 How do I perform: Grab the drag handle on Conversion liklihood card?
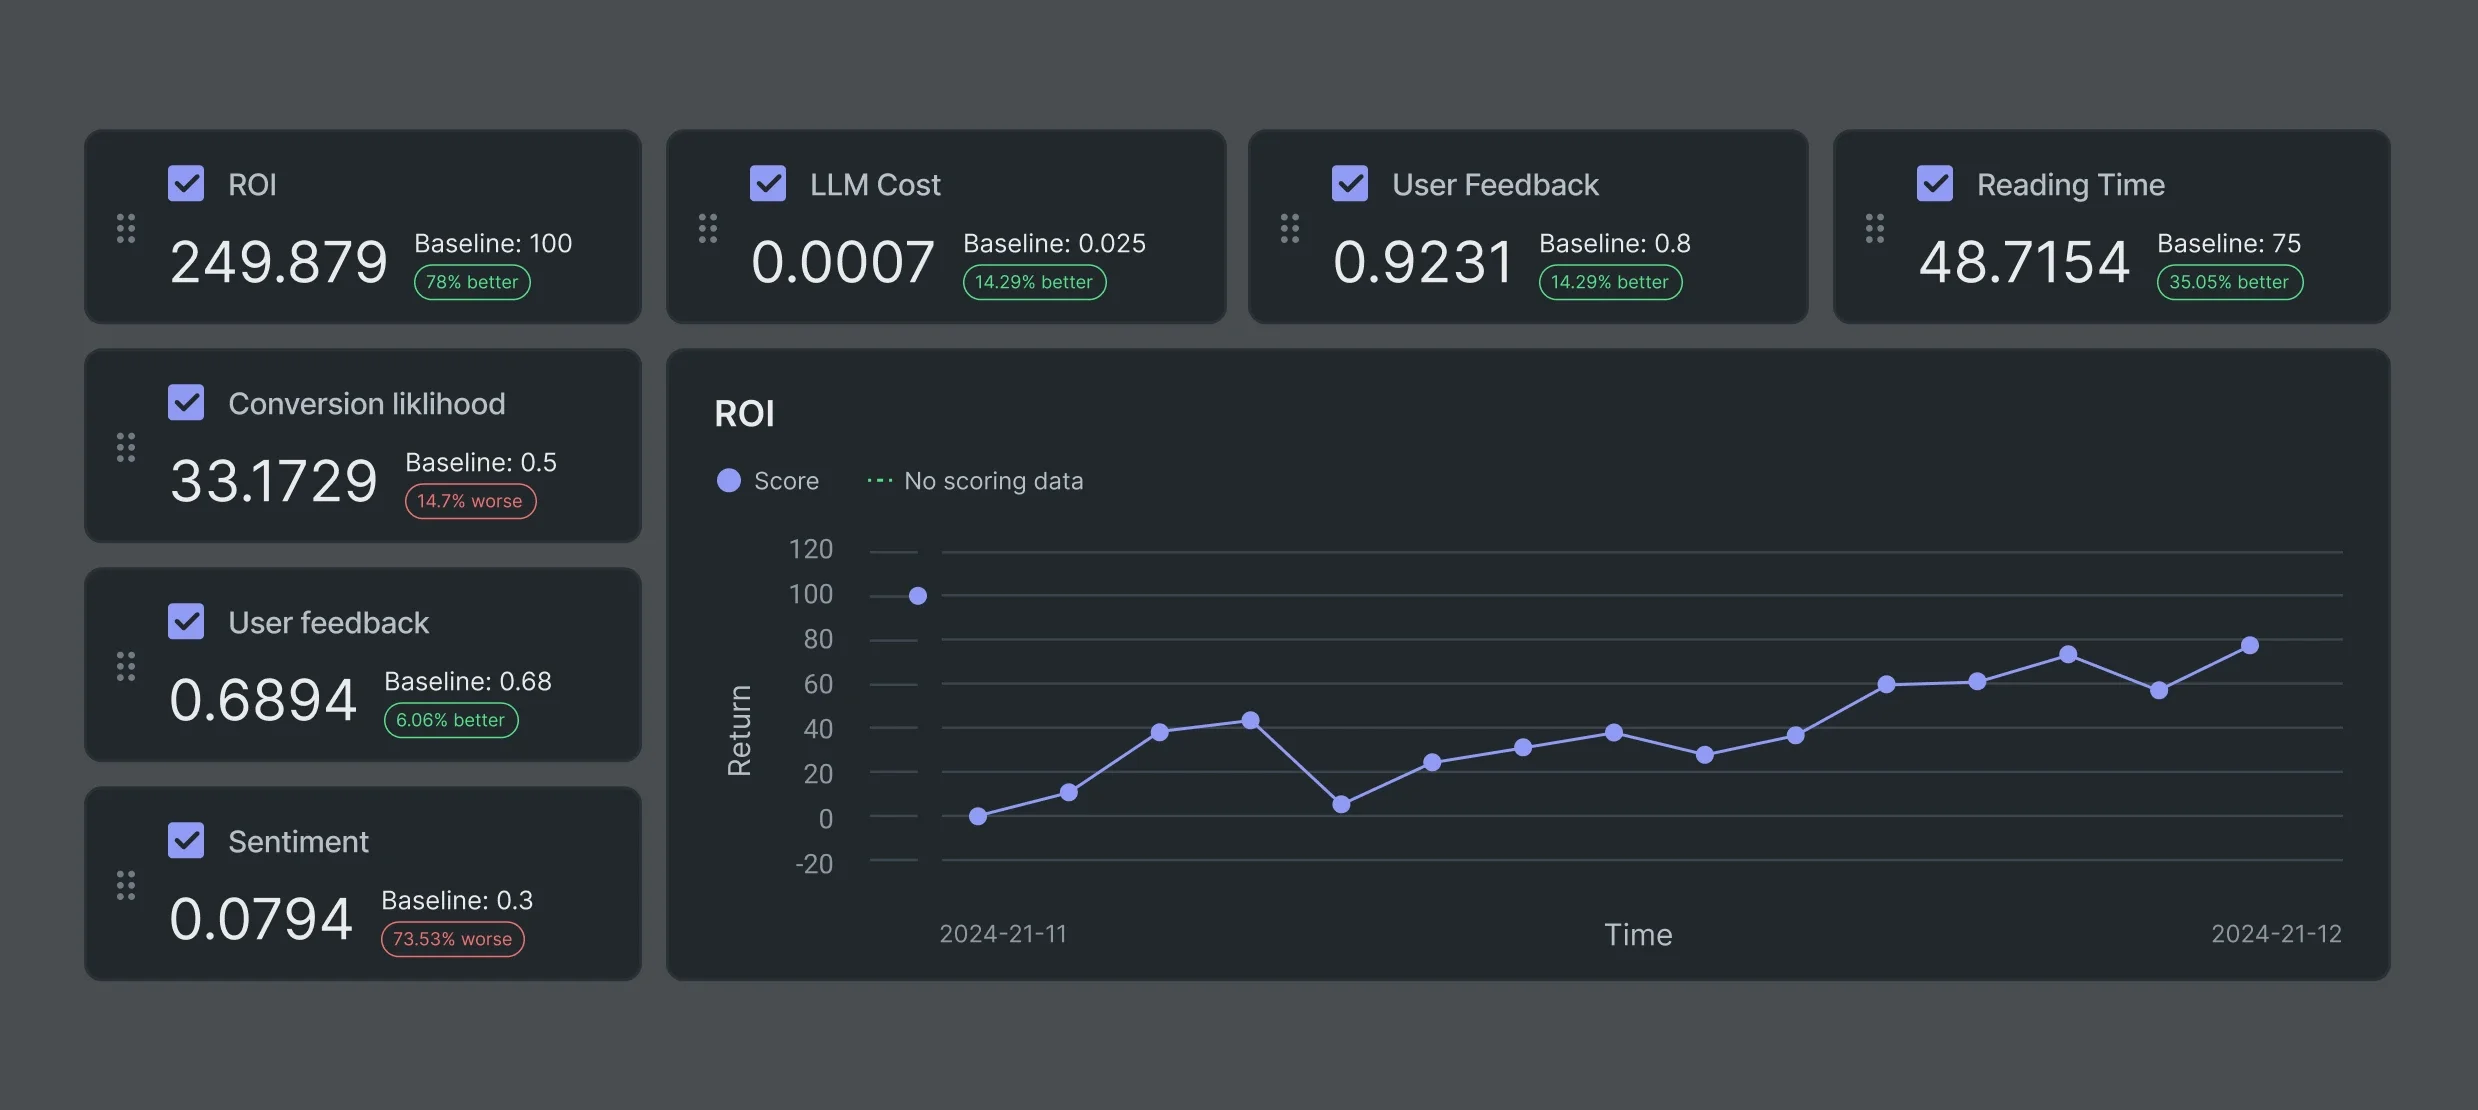point(126,447)
